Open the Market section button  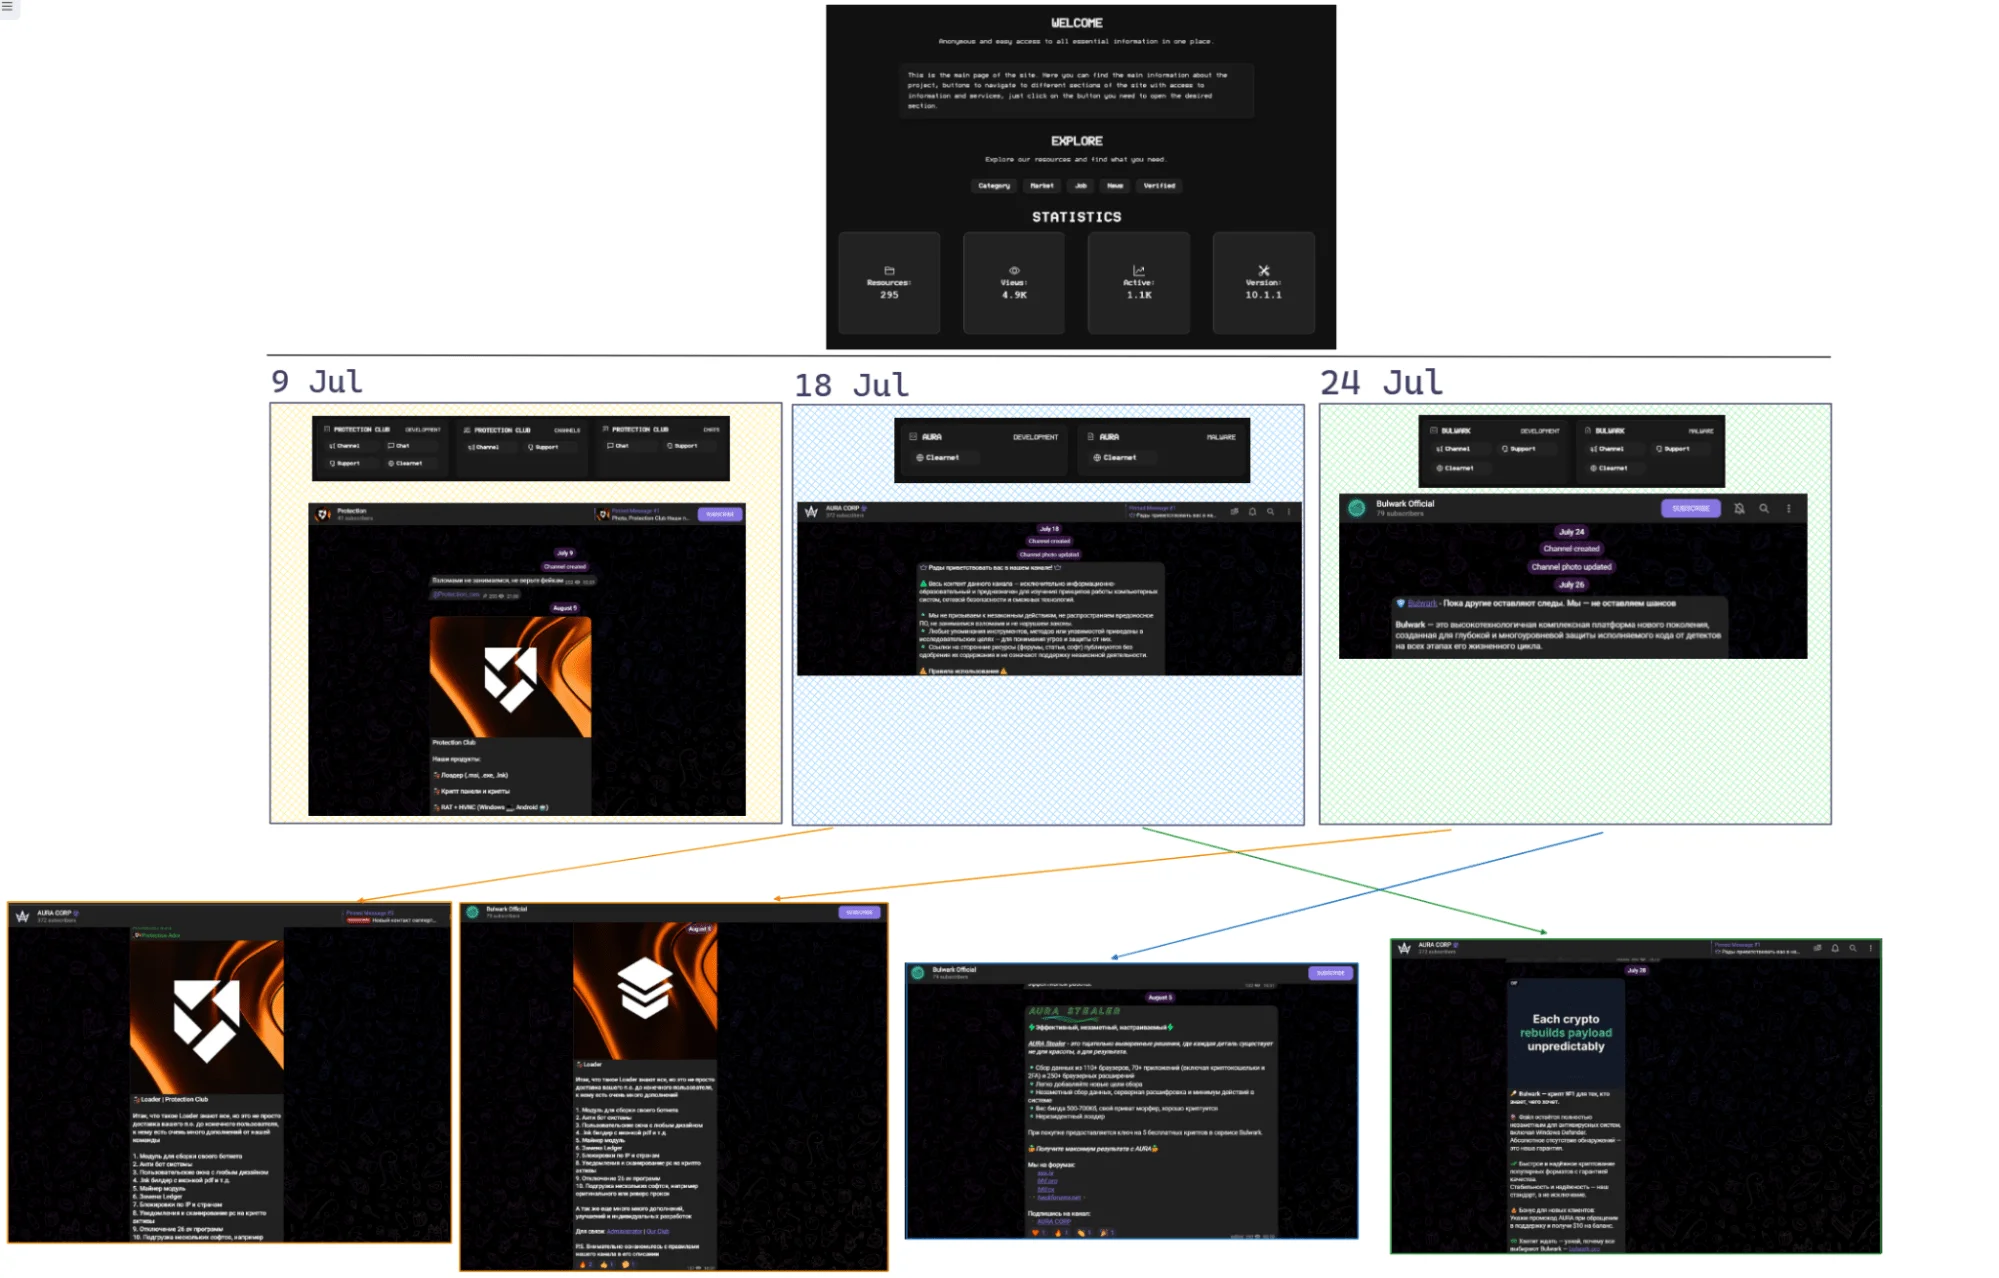coord(1042,186)
